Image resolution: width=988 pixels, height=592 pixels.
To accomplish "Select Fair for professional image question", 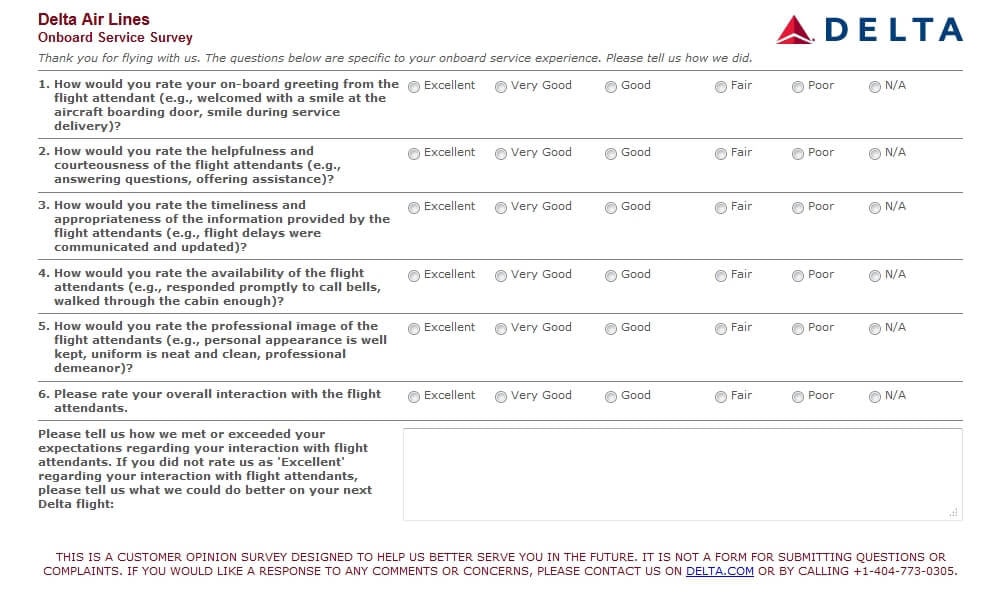I will click(x=721, y=329).
